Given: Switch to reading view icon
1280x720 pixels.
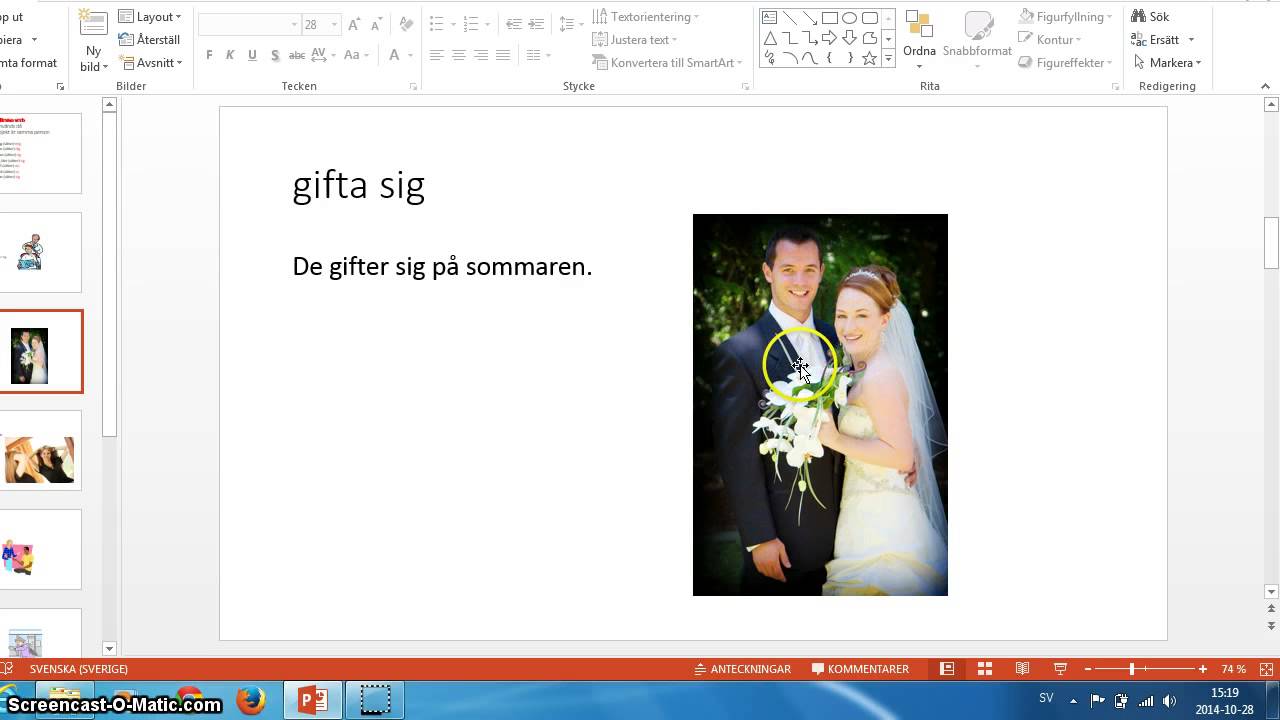Looking at the screenshot, I should coord(1022,669).
